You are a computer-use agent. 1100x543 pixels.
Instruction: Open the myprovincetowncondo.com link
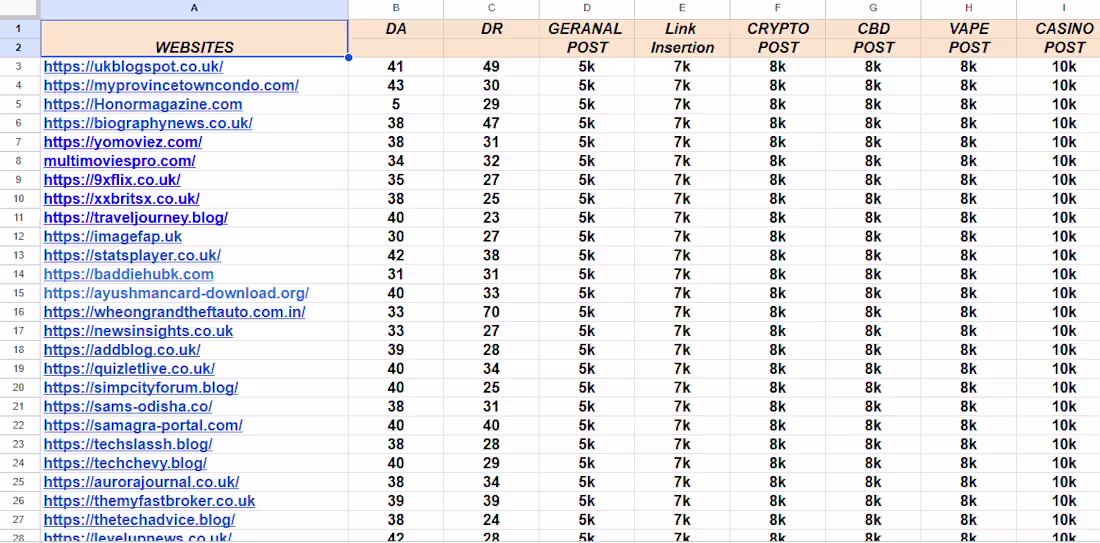[x=171, y=86]
